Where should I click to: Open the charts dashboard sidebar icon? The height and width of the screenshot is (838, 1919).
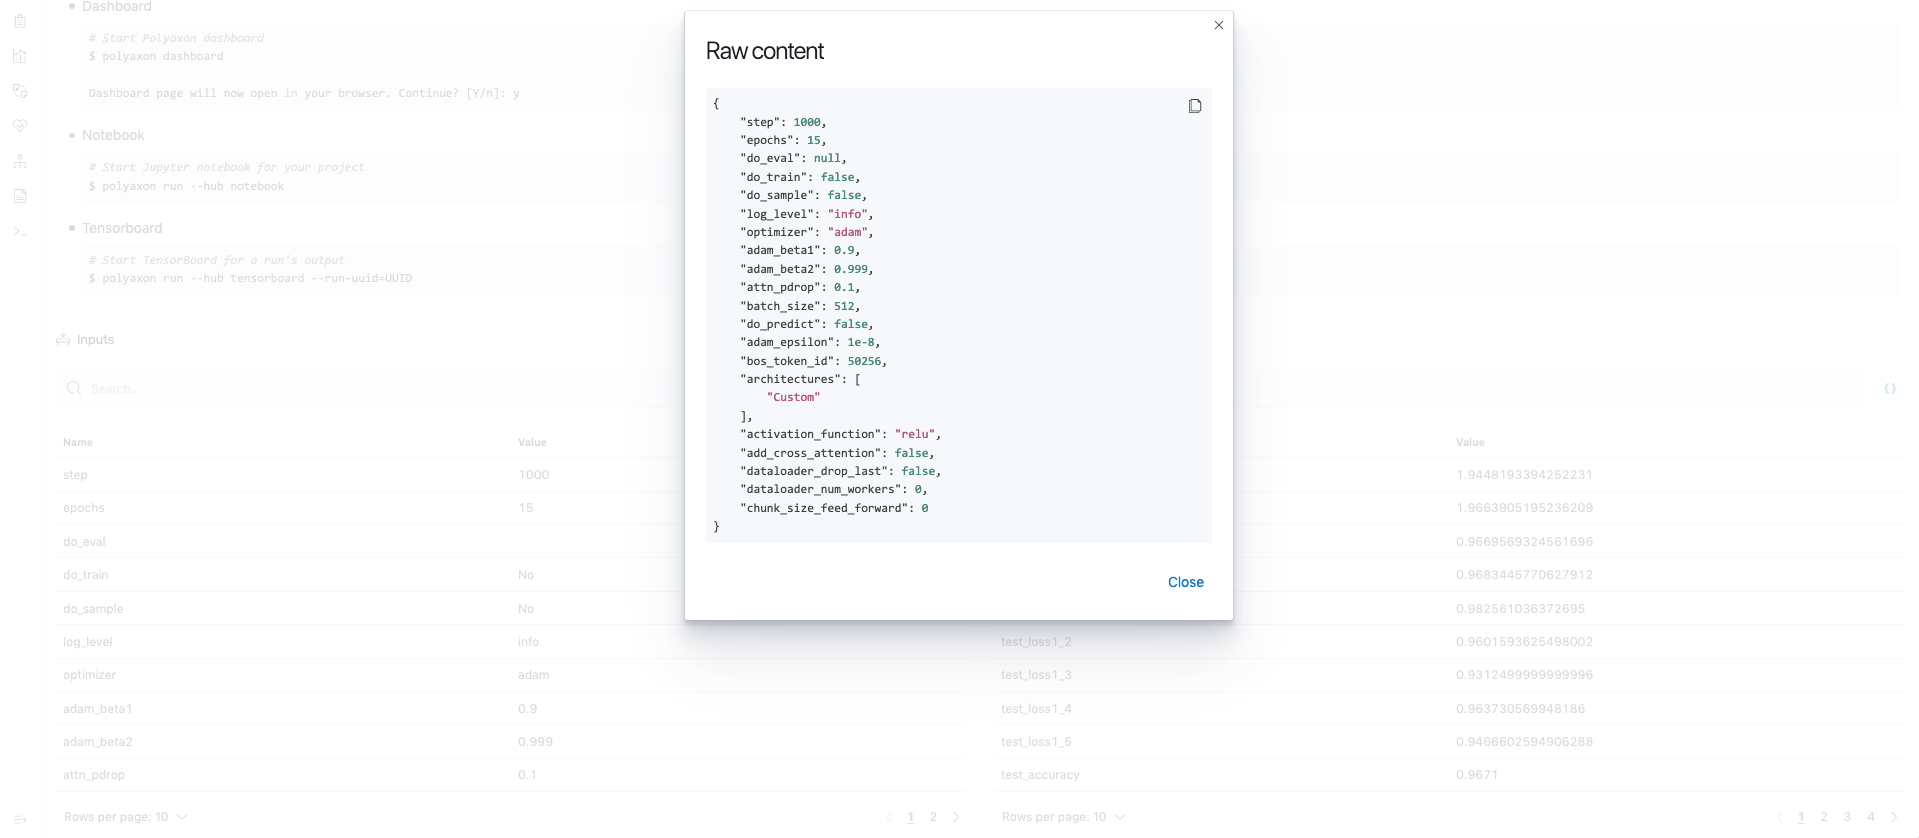(20, 56)
